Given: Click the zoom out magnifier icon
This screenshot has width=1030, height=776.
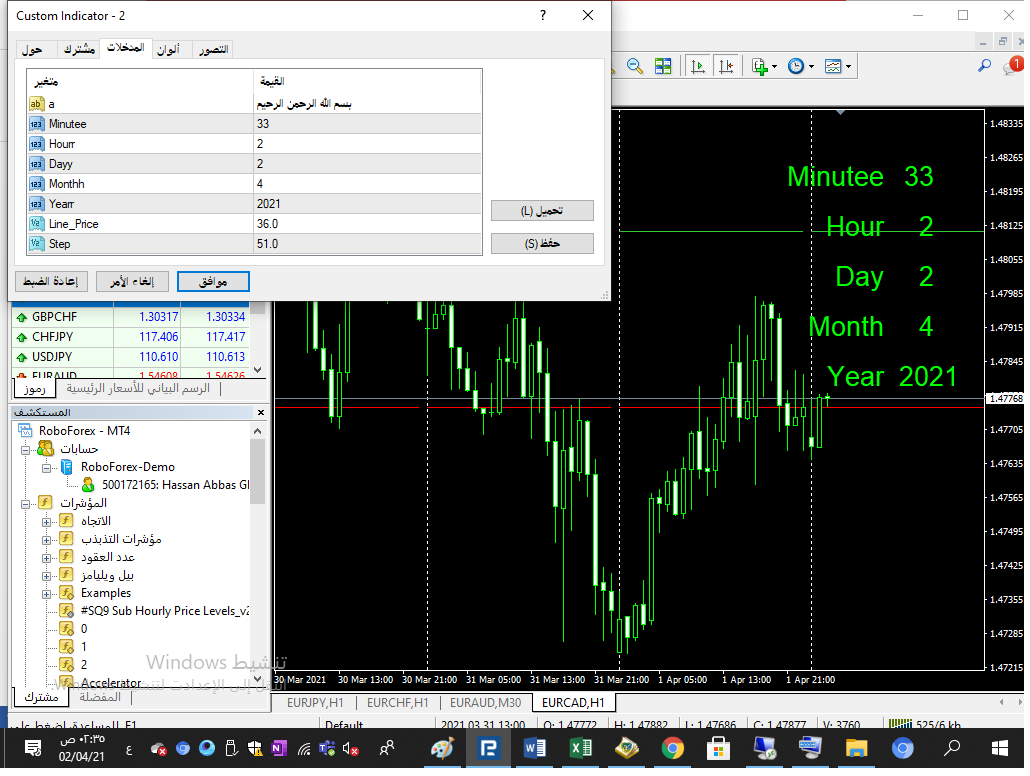Looking at the screenshot, I should pyautogui.click(x=634, y=66).
